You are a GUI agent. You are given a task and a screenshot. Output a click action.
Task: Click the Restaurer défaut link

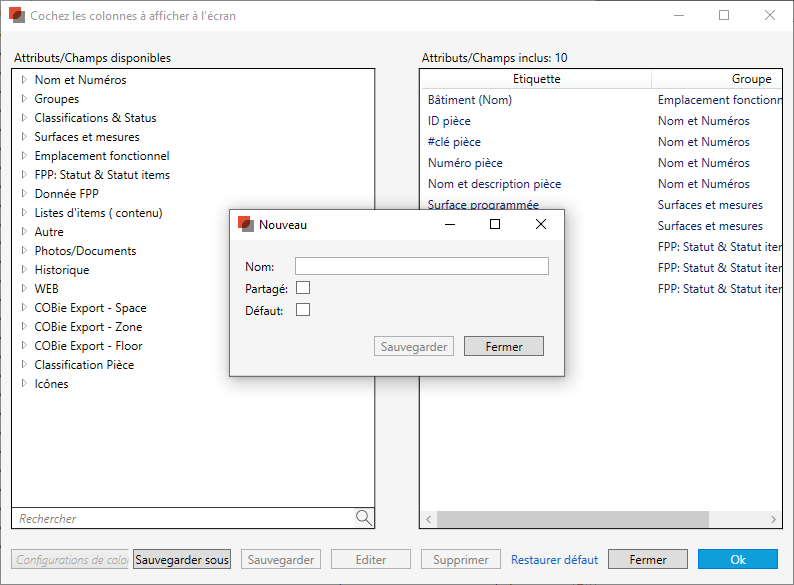pyautogui.click(x=554, y=560)
